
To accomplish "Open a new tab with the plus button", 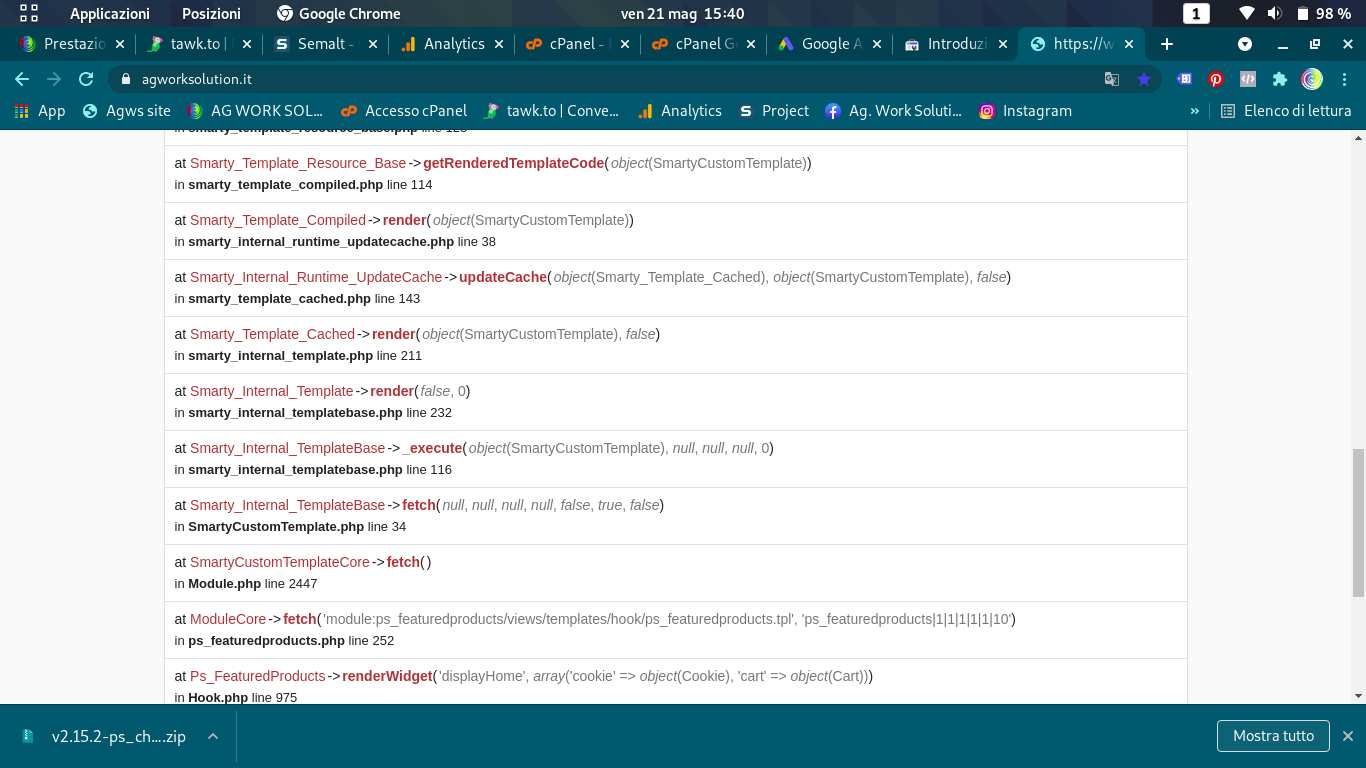I will pos(1166,44).
